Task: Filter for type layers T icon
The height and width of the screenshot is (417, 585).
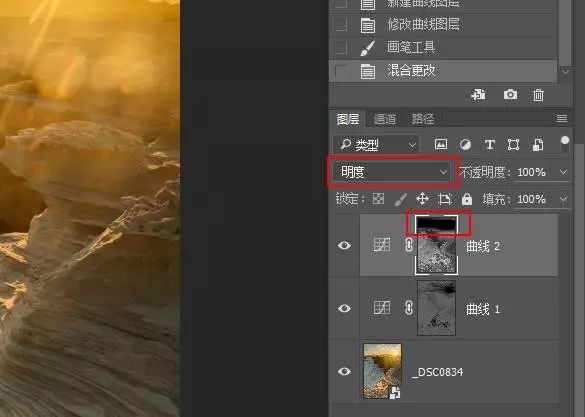Action: [x=489, y=144]
